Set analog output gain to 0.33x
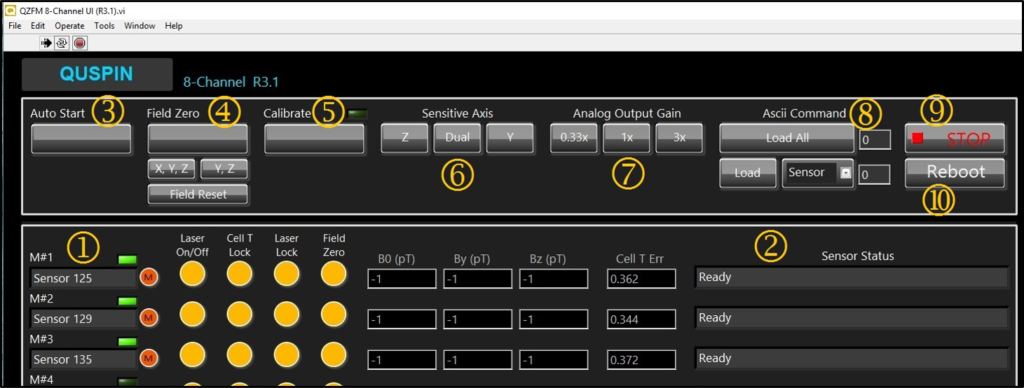Image resolution: width=1024 pixels, height=388 pixels. pos(574,138)
